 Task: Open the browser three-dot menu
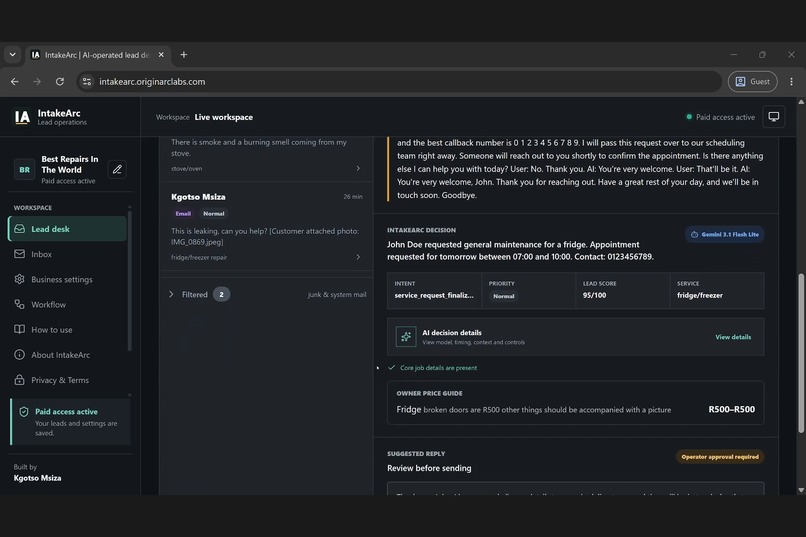792,82
